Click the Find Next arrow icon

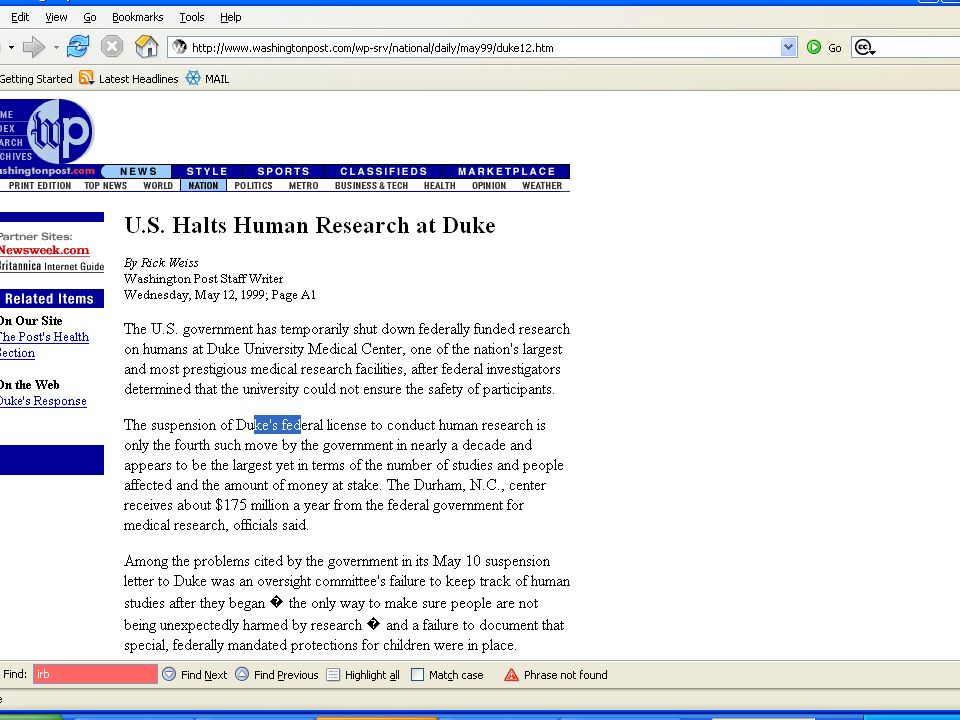(x=169, y=674)
